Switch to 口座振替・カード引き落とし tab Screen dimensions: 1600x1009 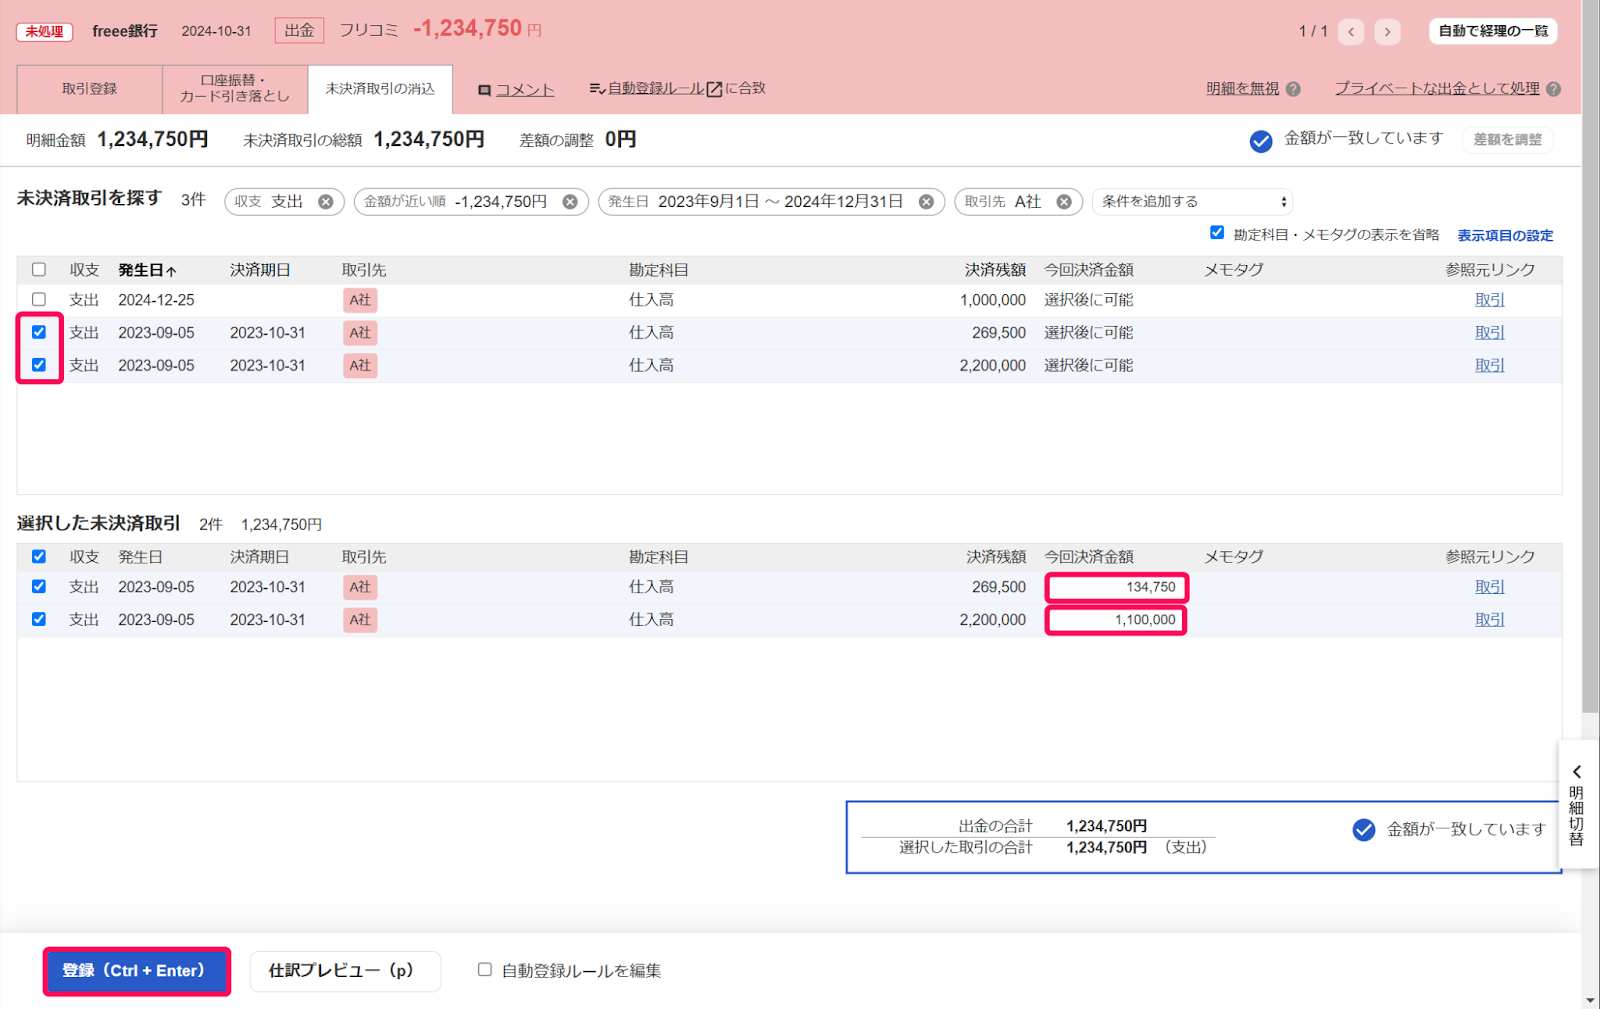click(x=235, y=89)
